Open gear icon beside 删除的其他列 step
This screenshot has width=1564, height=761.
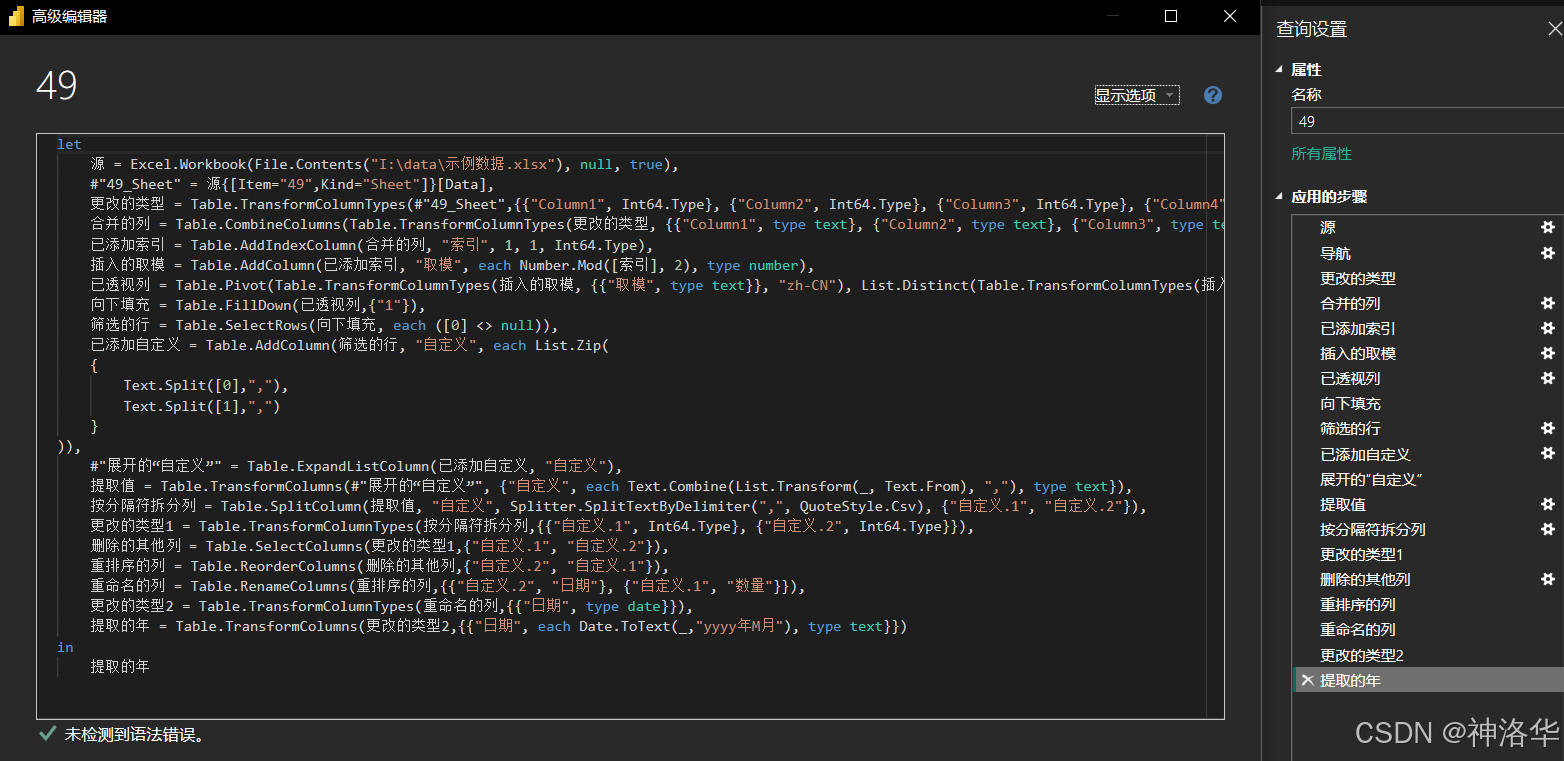(x=1548, y=579)
